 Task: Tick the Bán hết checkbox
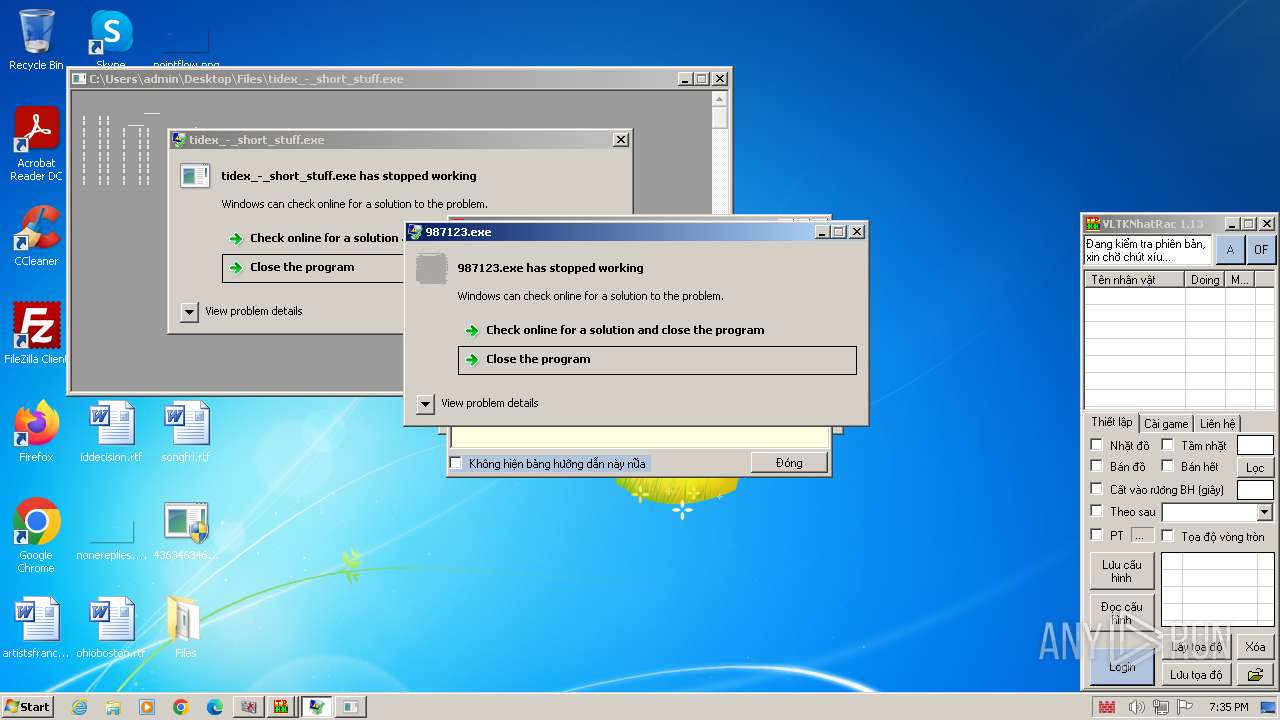[x=1167, y=466]
